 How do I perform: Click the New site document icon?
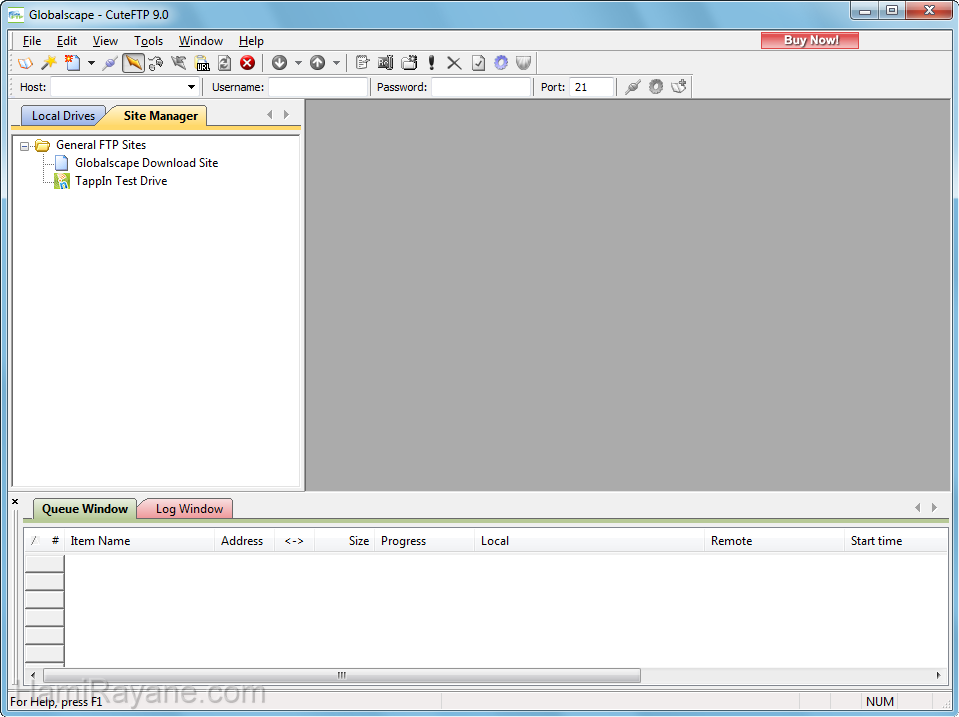73,62
